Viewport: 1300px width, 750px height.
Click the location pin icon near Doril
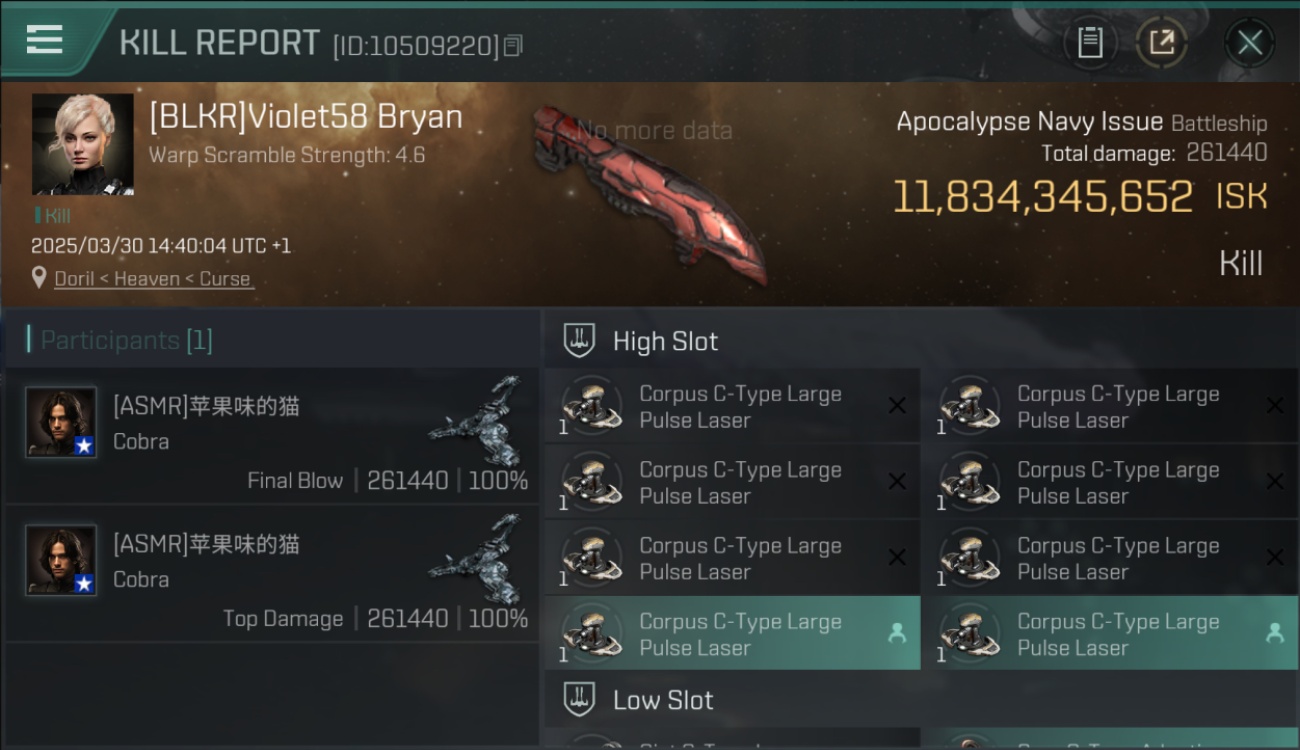click(39, 278)
